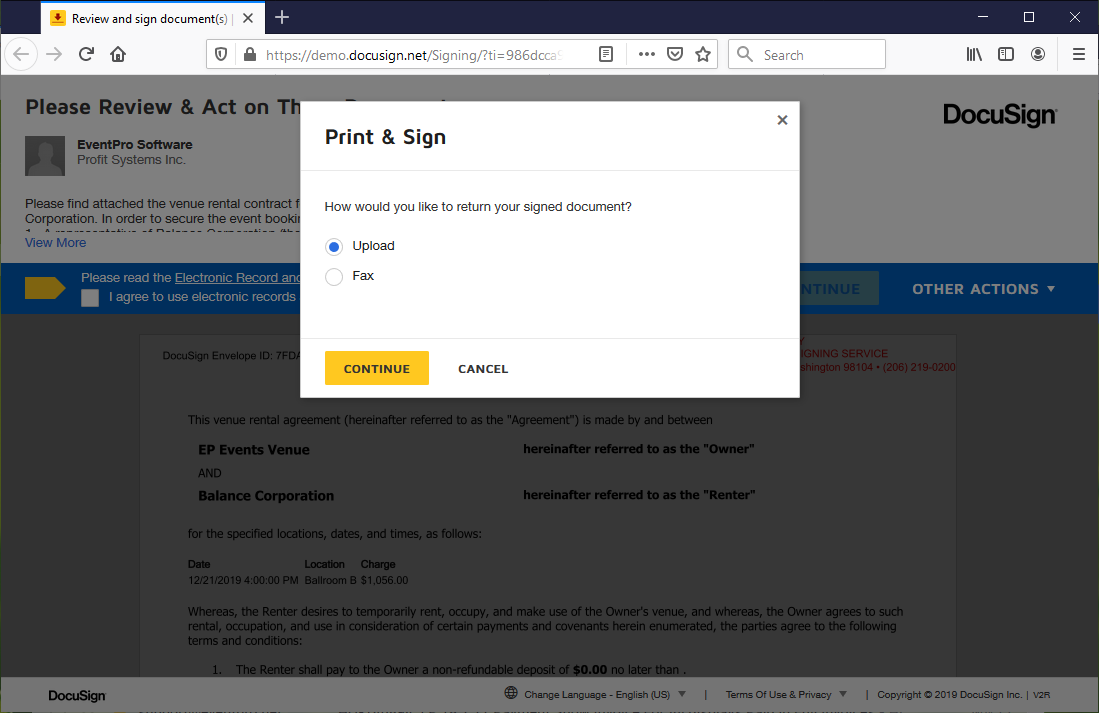This screenshot has width=1099, height=713.
Task: Expand Terms Of Use & Privacy menu
Action: pyautogui.click(x=786, y=694)
